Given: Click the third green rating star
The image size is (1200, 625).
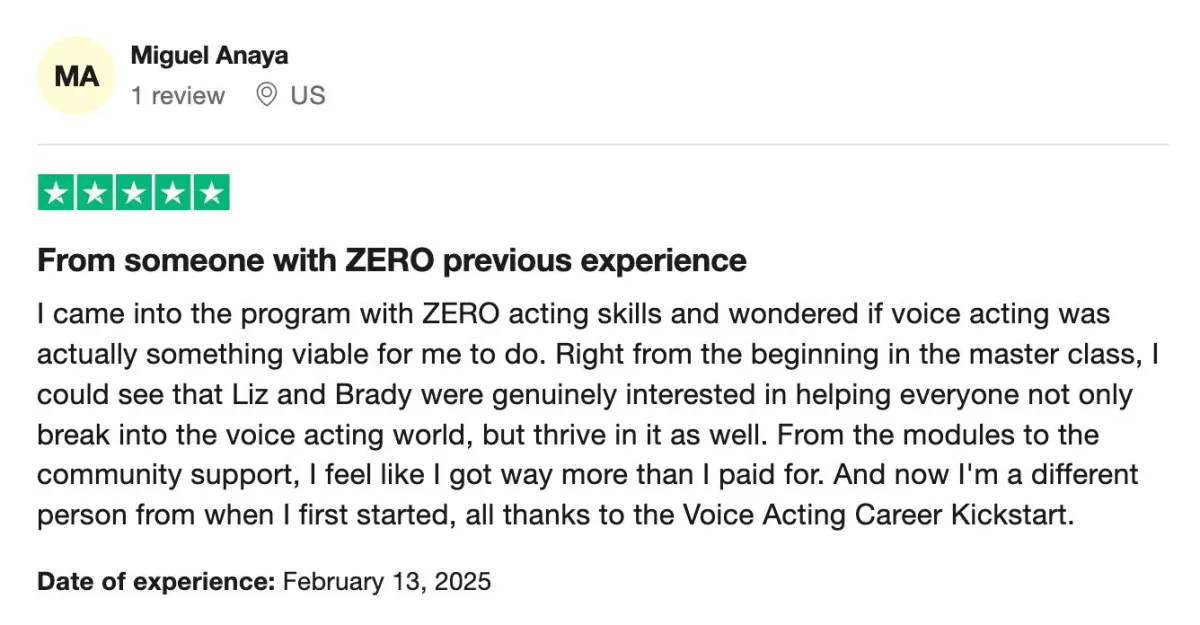Looking at the screenshot, I should [134, 192].
